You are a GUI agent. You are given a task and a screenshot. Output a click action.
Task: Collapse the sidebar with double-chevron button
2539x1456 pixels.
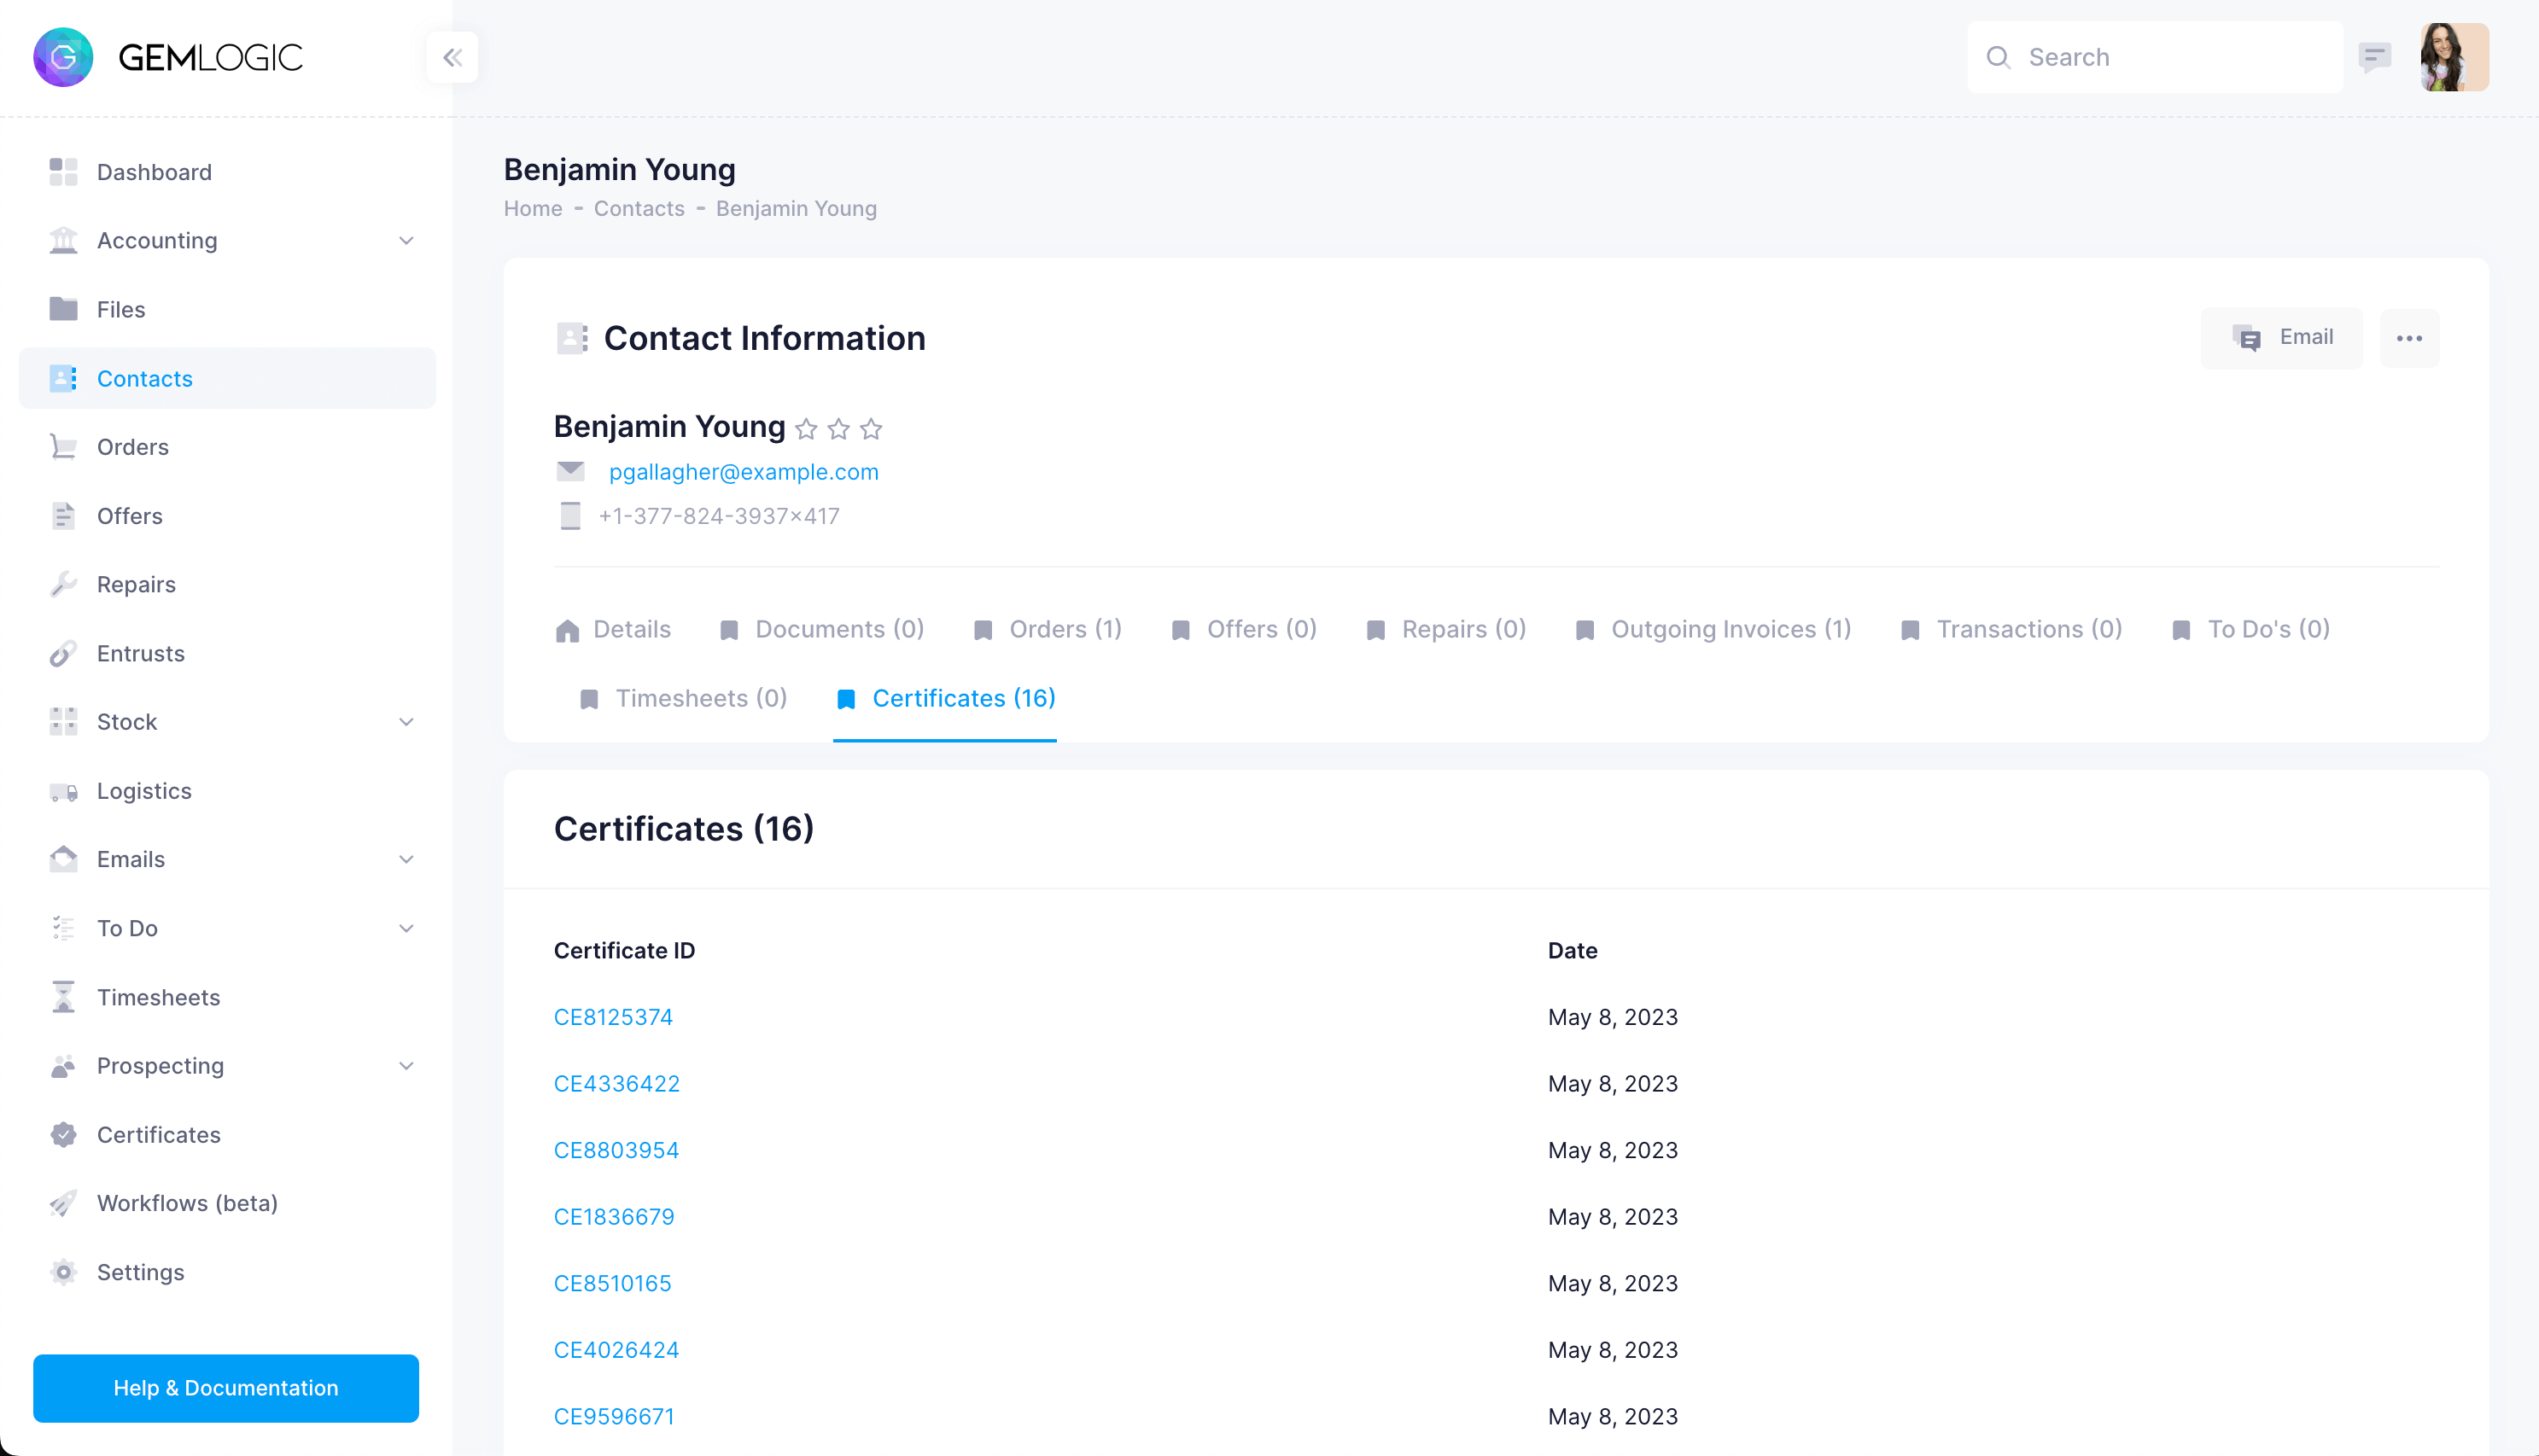tap(452, 57)
